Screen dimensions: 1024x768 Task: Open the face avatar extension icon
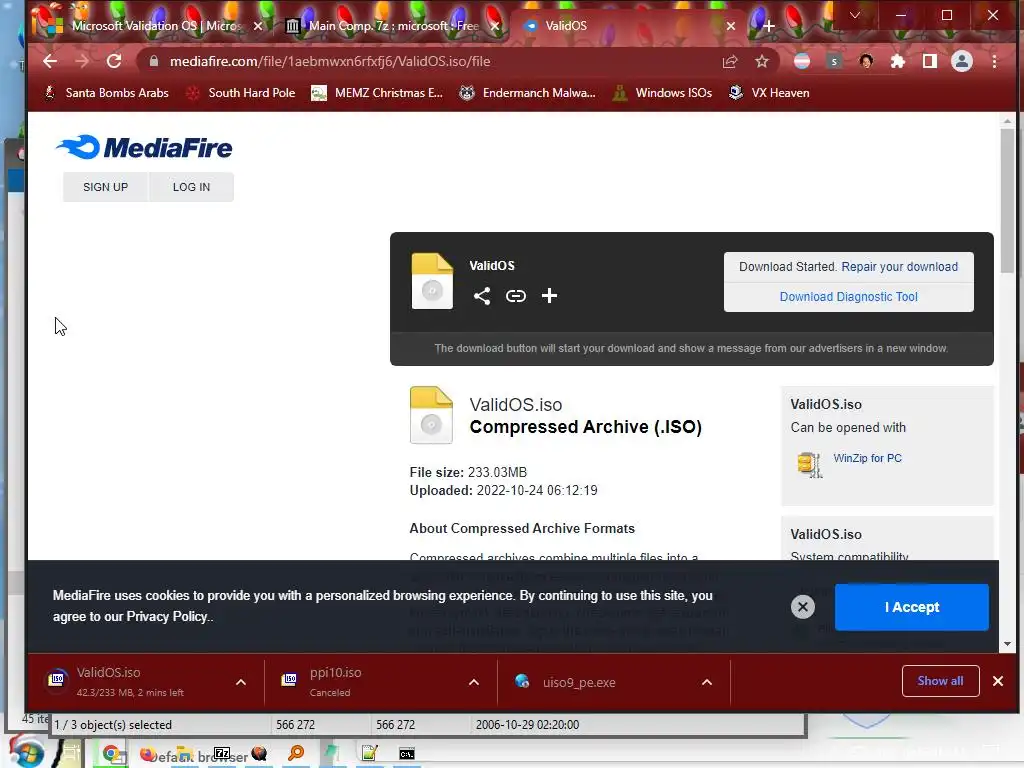(866, 61)
